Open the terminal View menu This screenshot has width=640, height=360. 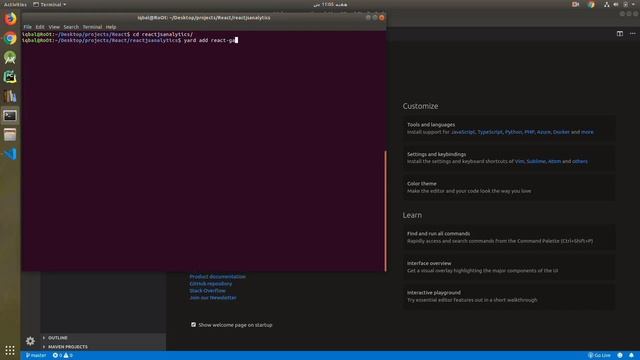click(54, 27)
